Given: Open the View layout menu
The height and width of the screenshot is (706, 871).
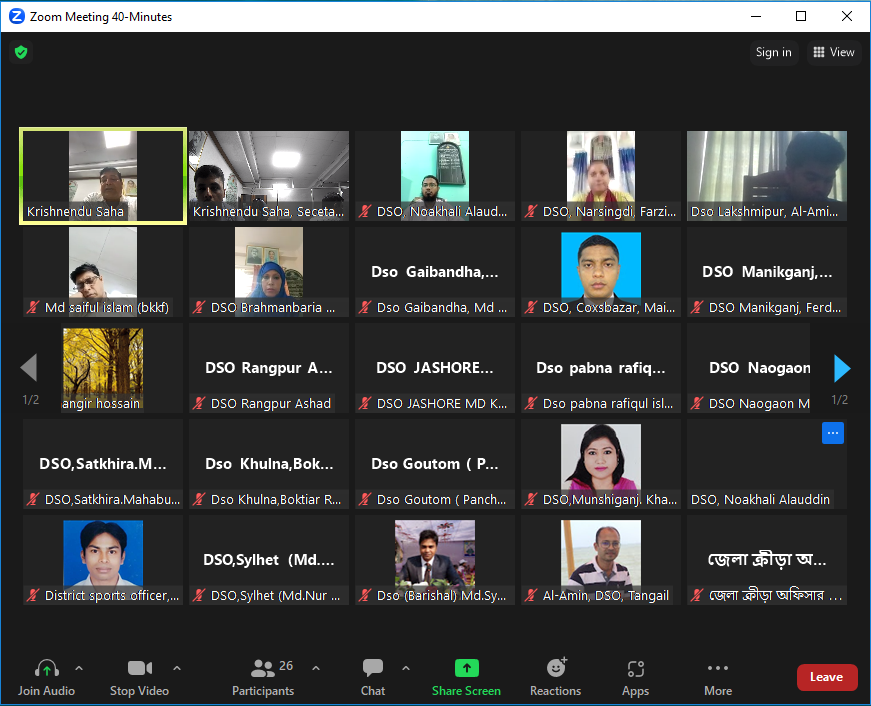Looking at the screenshot, I should point(833,52).
